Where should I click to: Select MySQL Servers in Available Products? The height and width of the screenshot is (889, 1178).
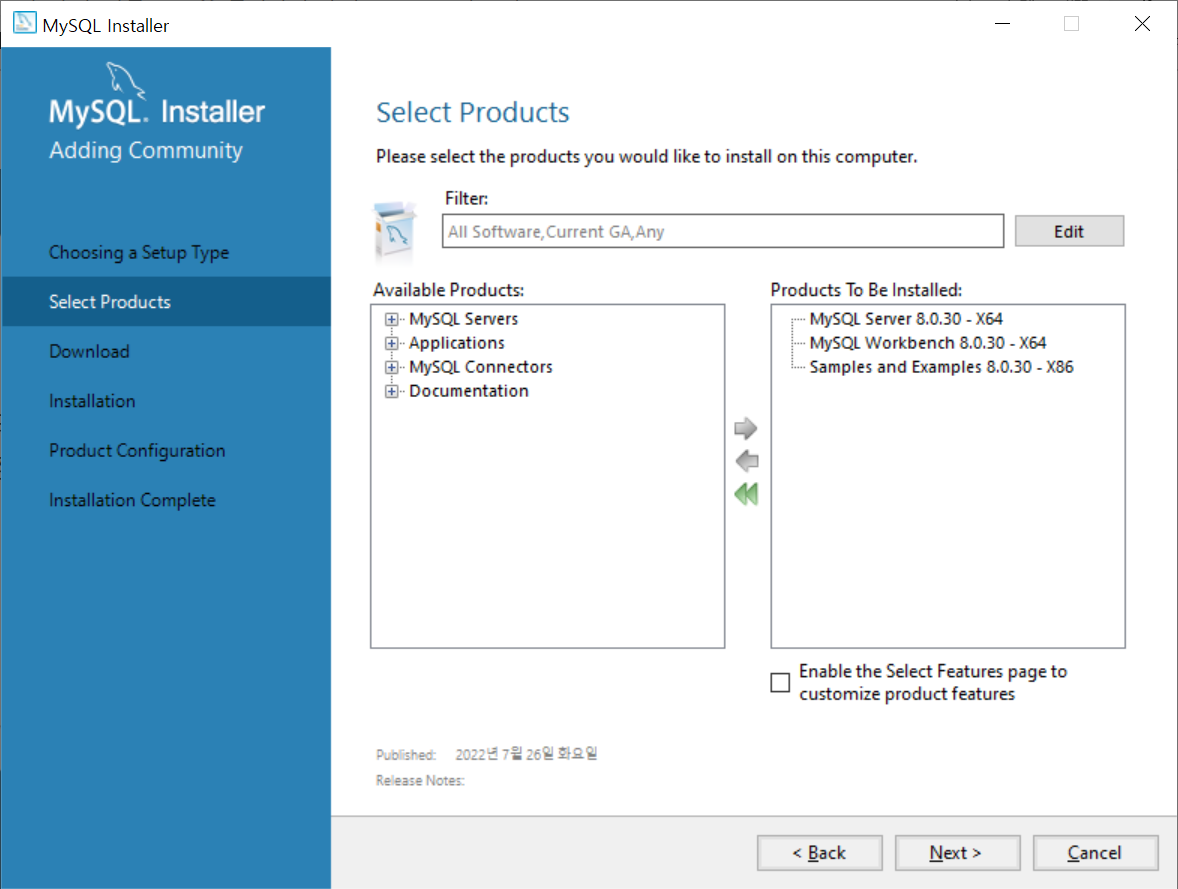click(x=464, y=319)
